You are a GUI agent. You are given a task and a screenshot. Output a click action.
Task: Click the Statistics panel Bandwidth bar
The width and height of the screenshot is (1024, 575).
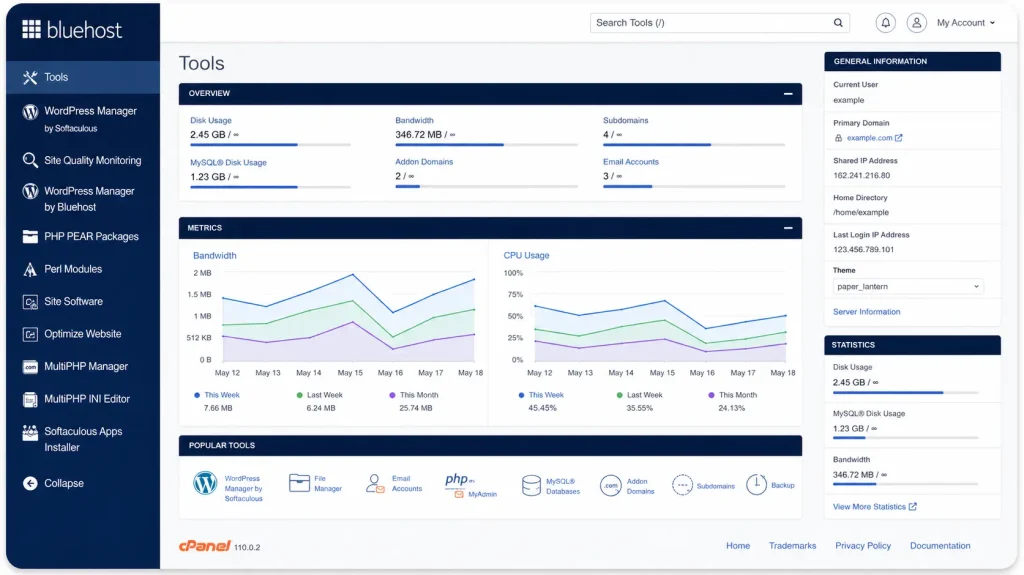(x=905, y=485)
